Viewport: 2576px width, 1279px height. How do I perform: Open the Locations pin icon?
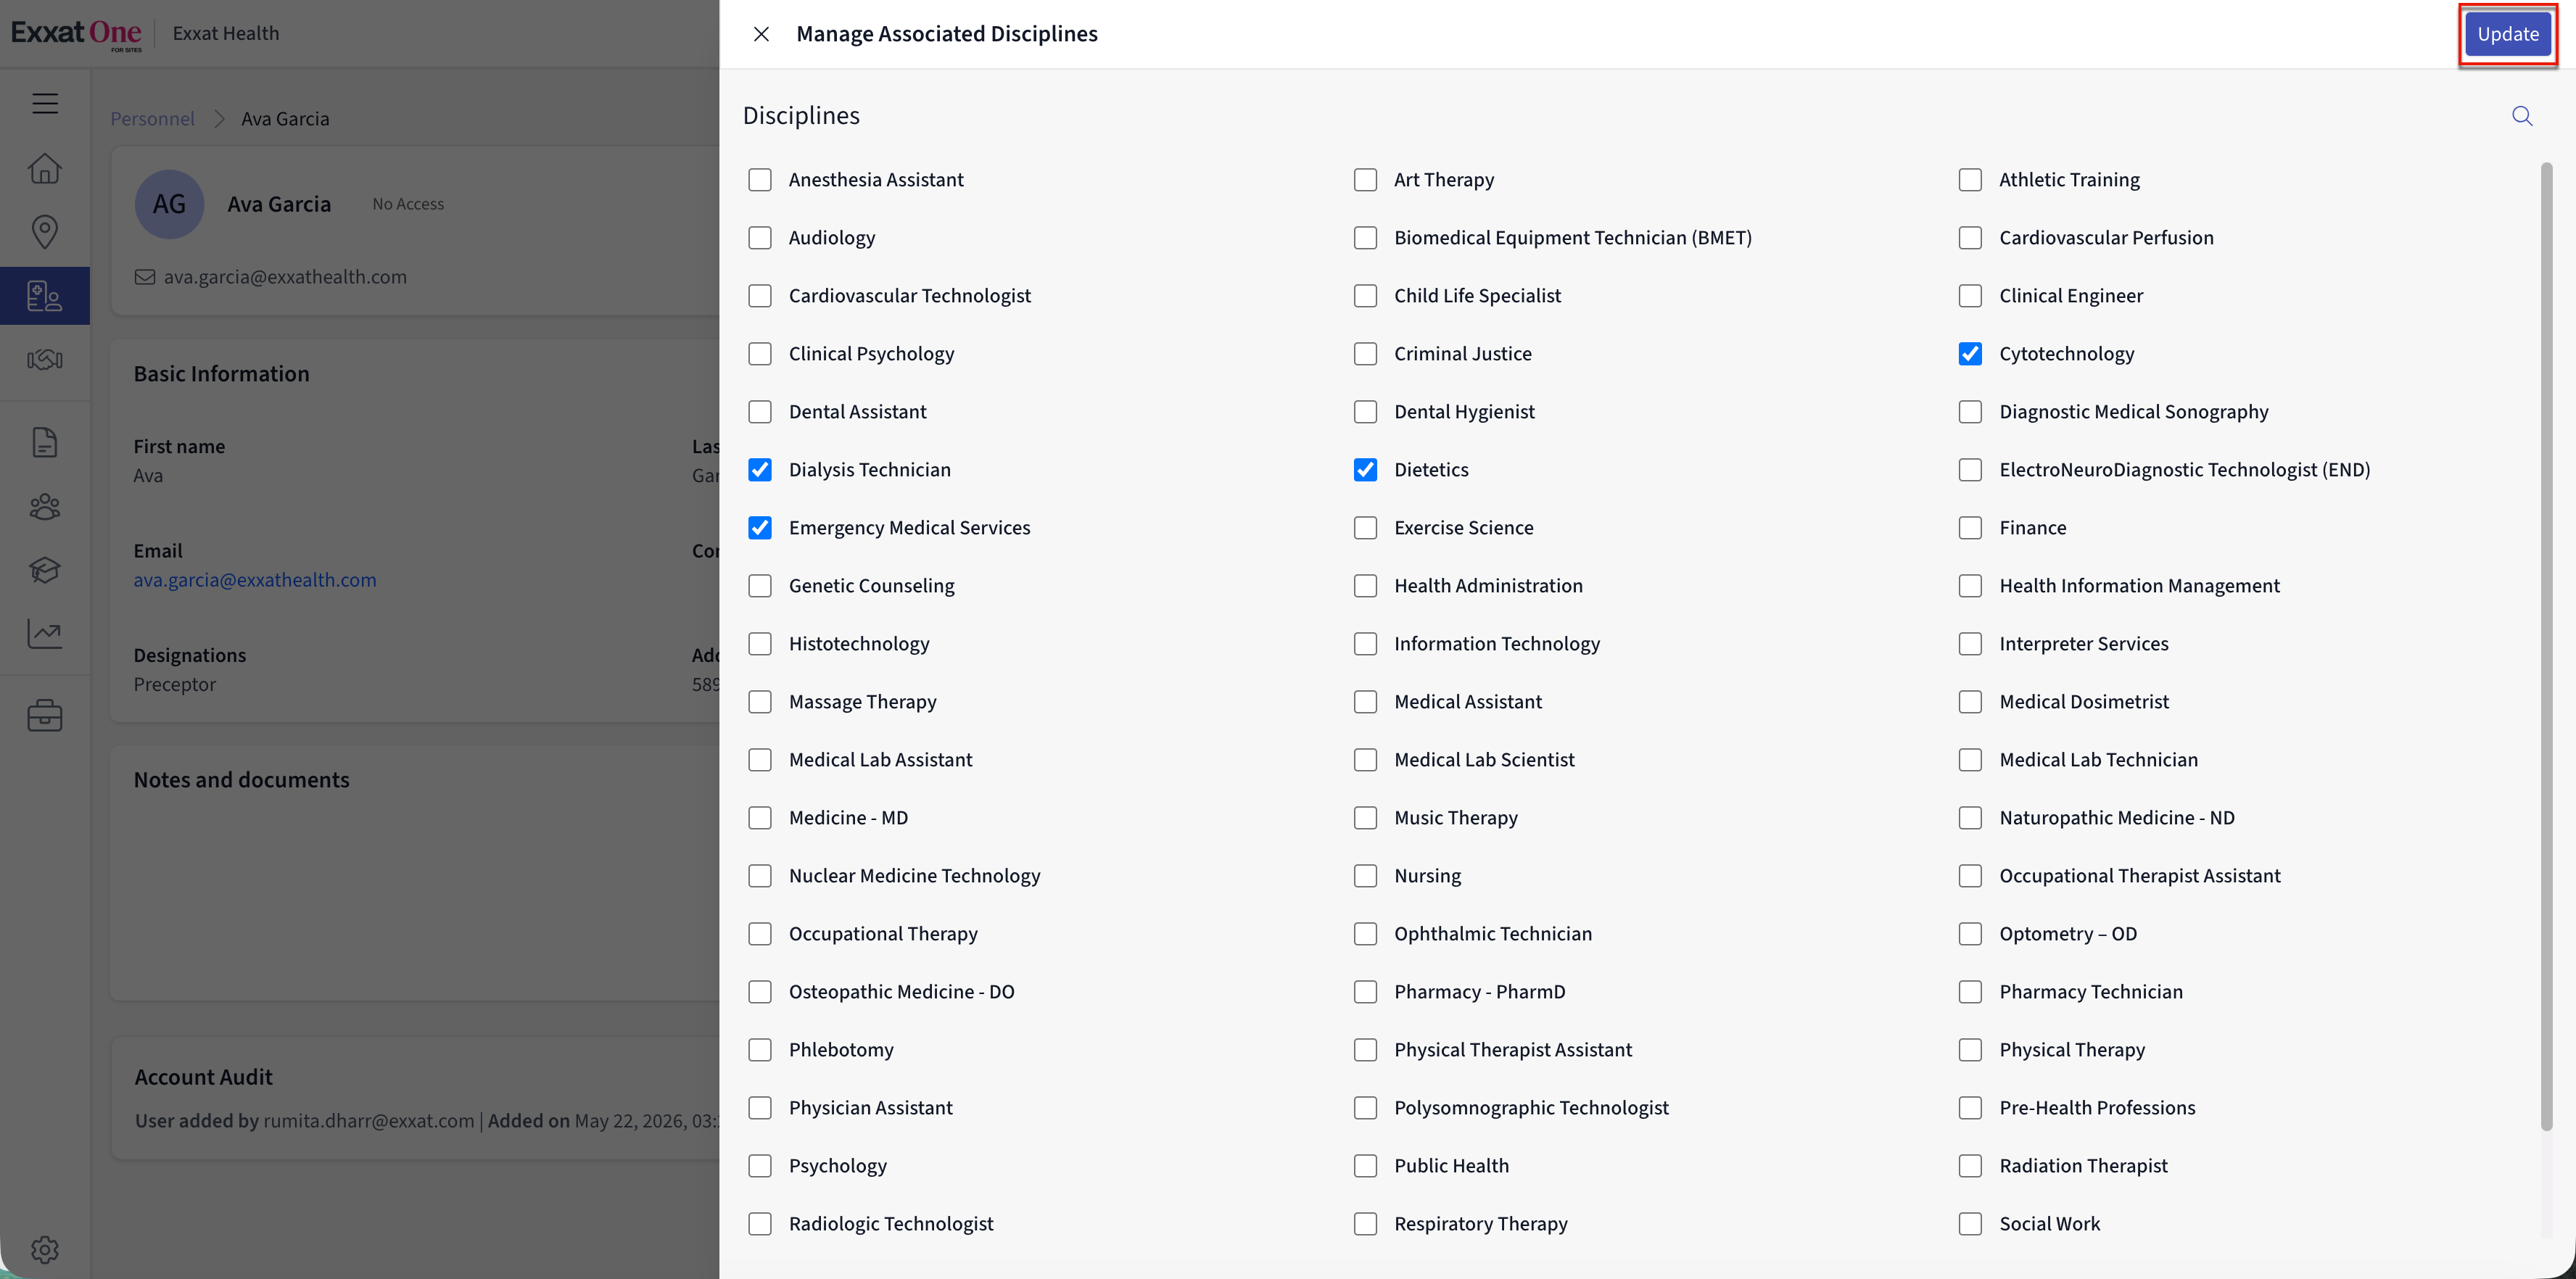pos(45,232)
